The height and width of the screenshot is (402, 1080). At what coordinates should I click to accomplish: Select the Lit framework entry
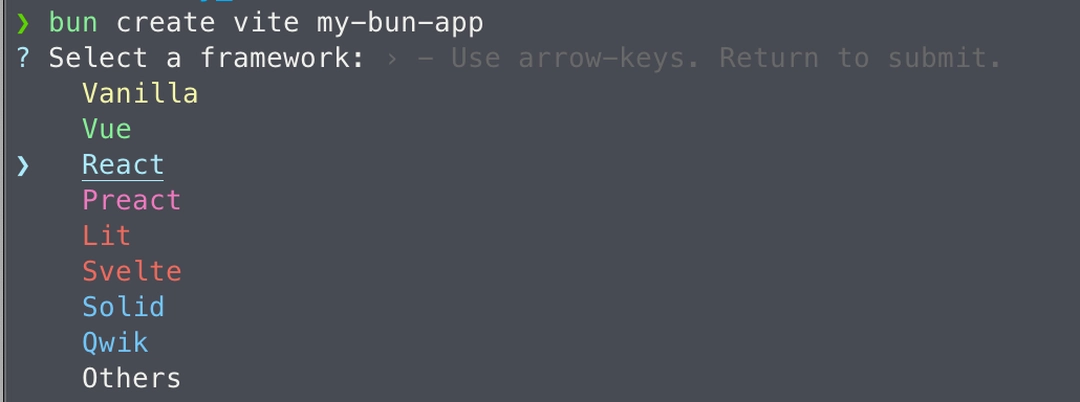[x=107, y=236]
